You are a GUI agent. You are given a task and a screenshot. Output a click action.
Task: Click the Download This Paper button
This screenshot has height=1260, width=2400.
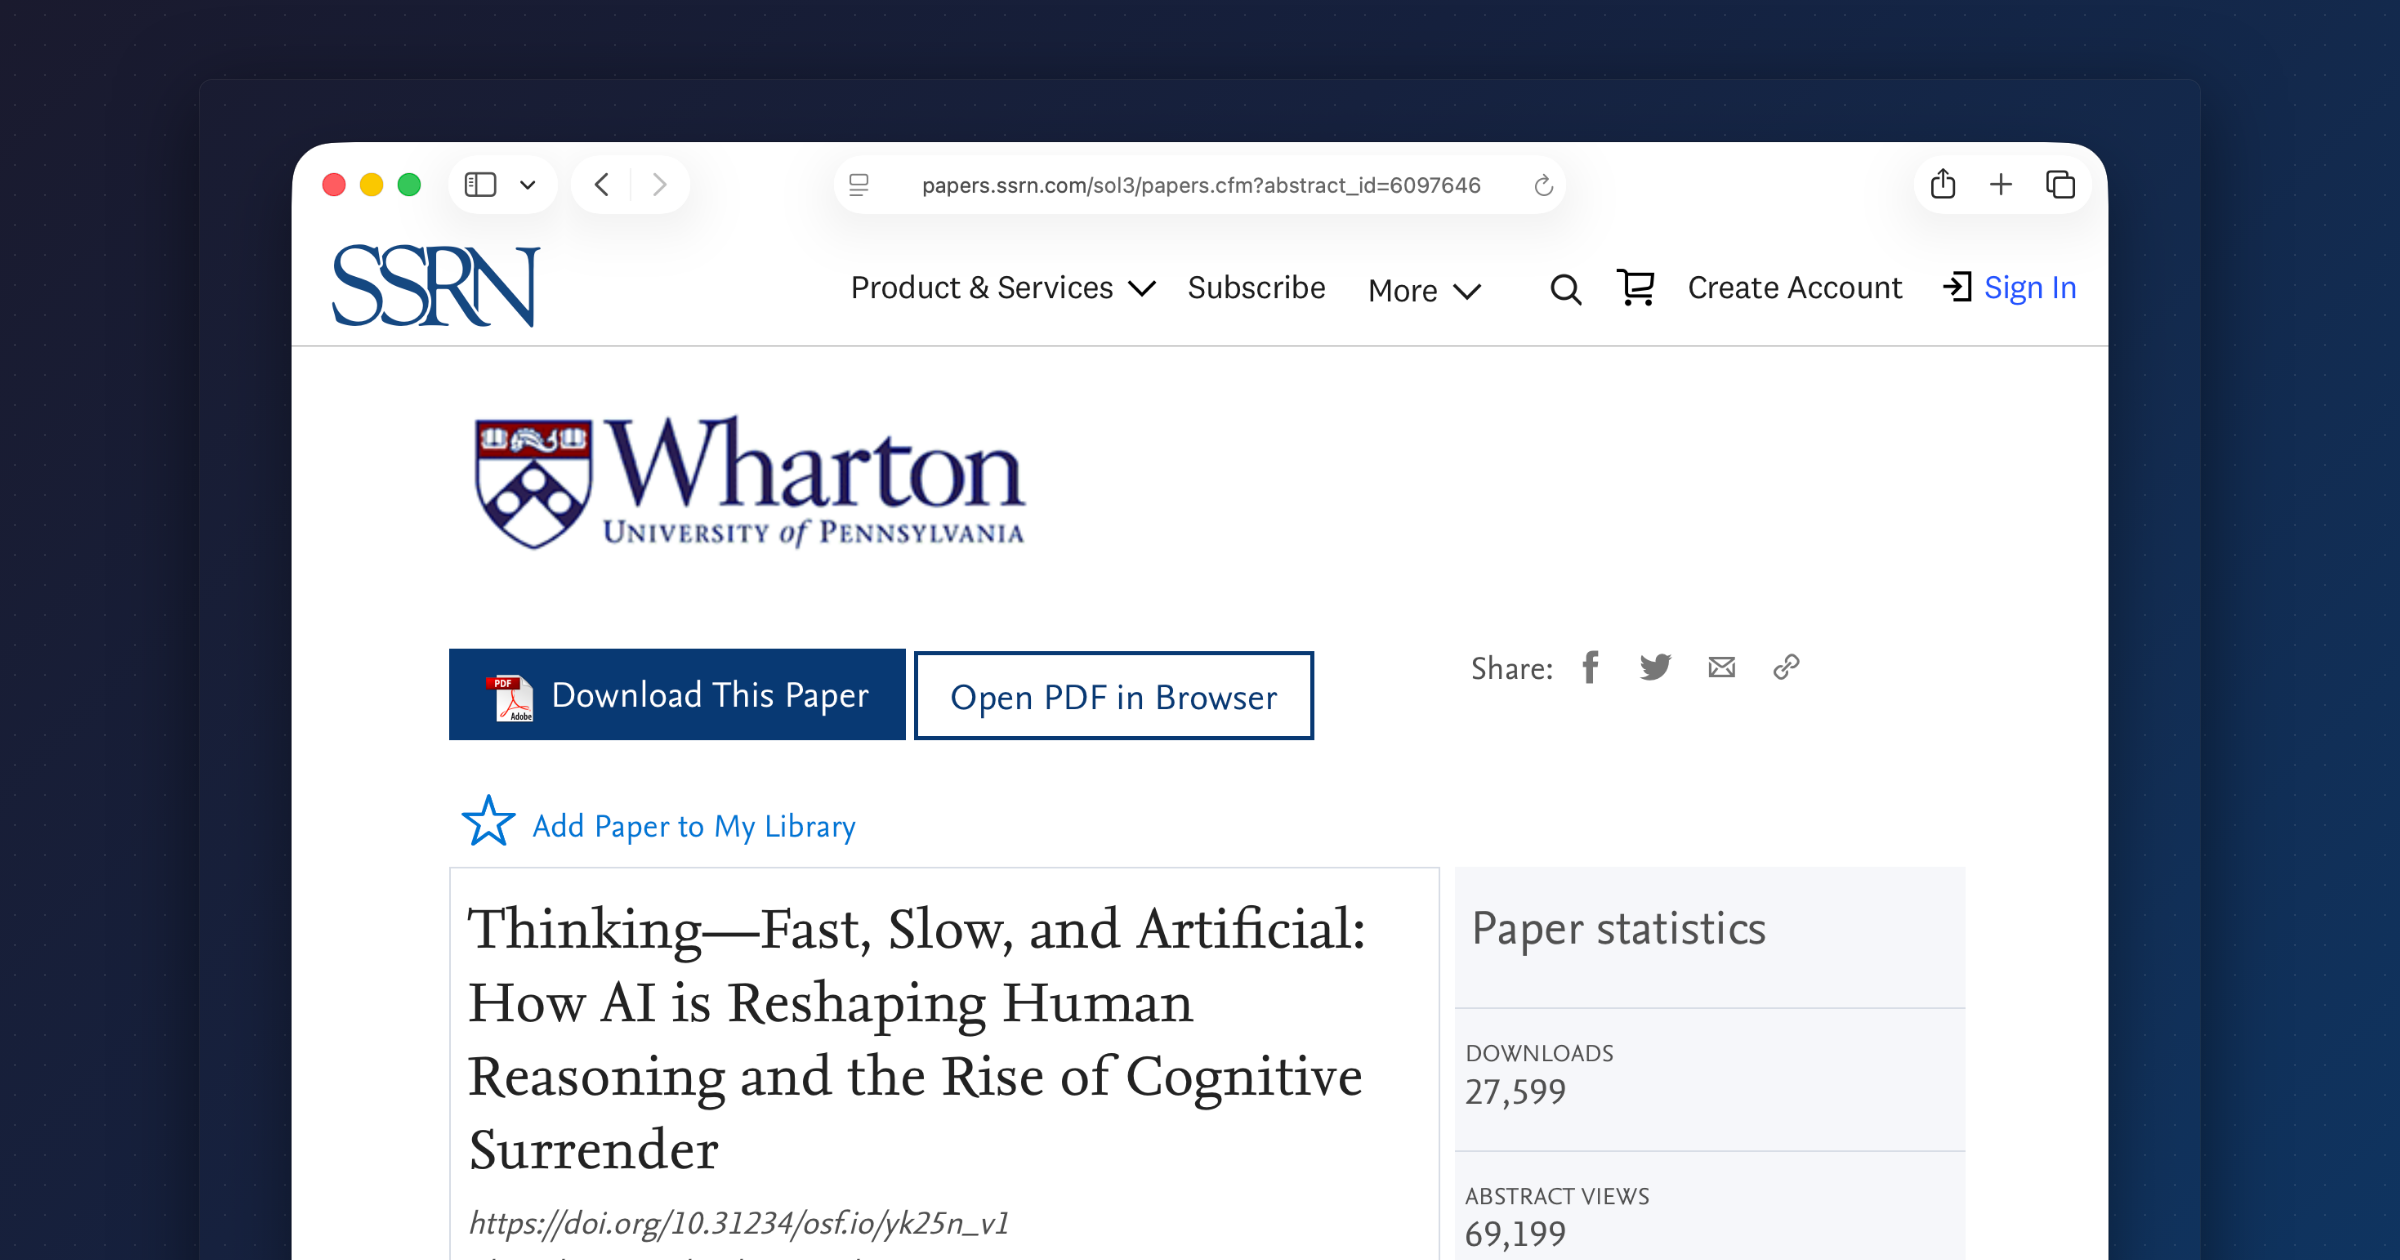(x=676, y=694)
